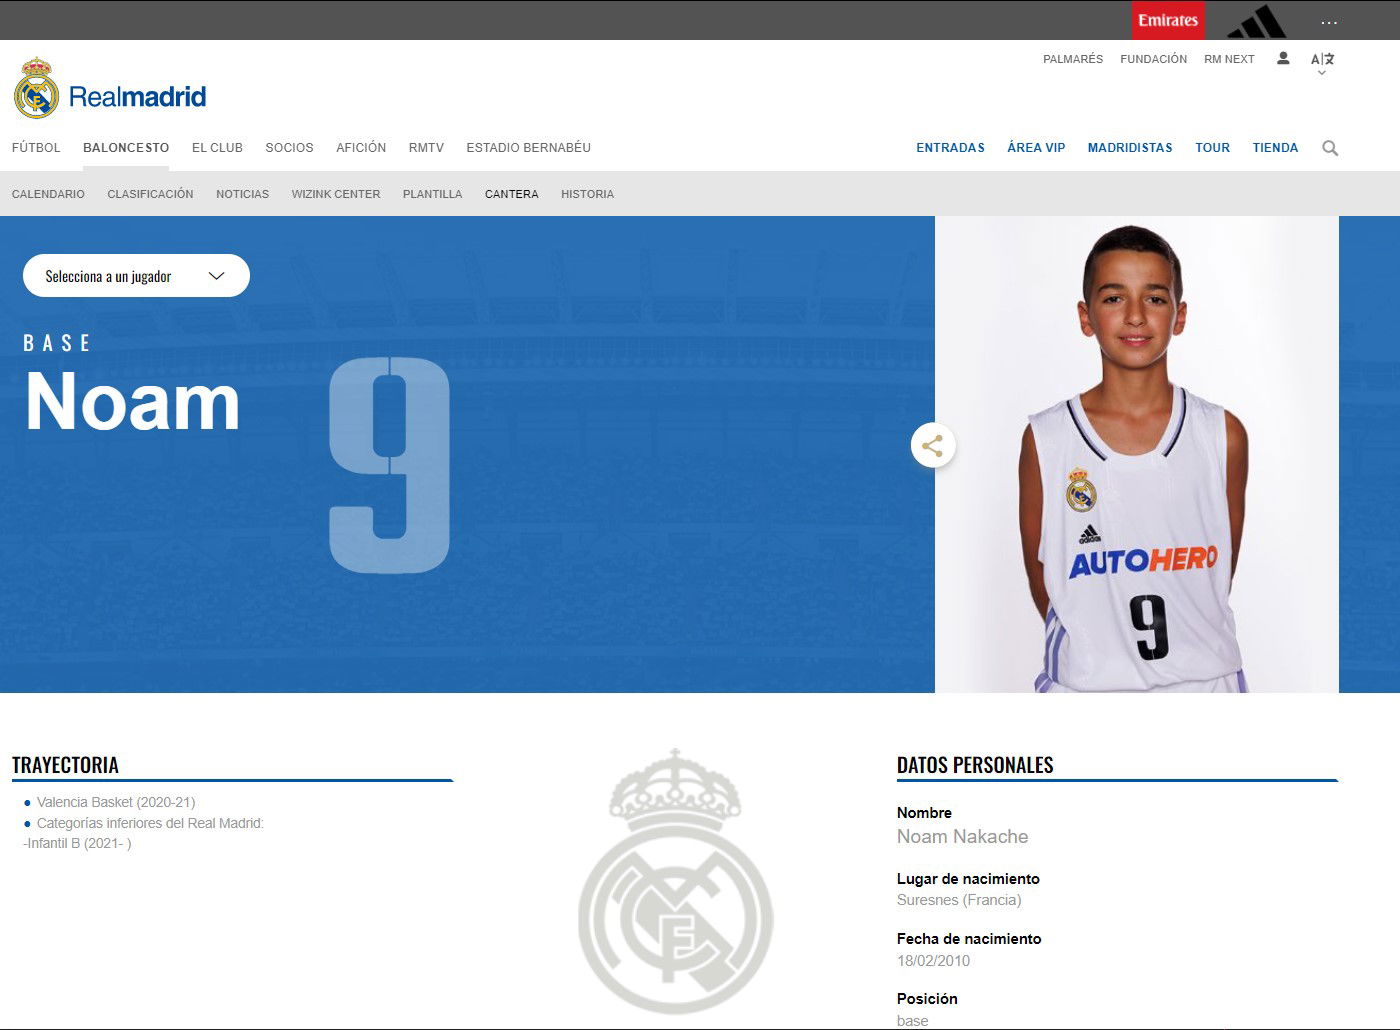This screenshot has height=1030, width=1400.
Task: Open the RMTV menu
Action: click(426, 147)
